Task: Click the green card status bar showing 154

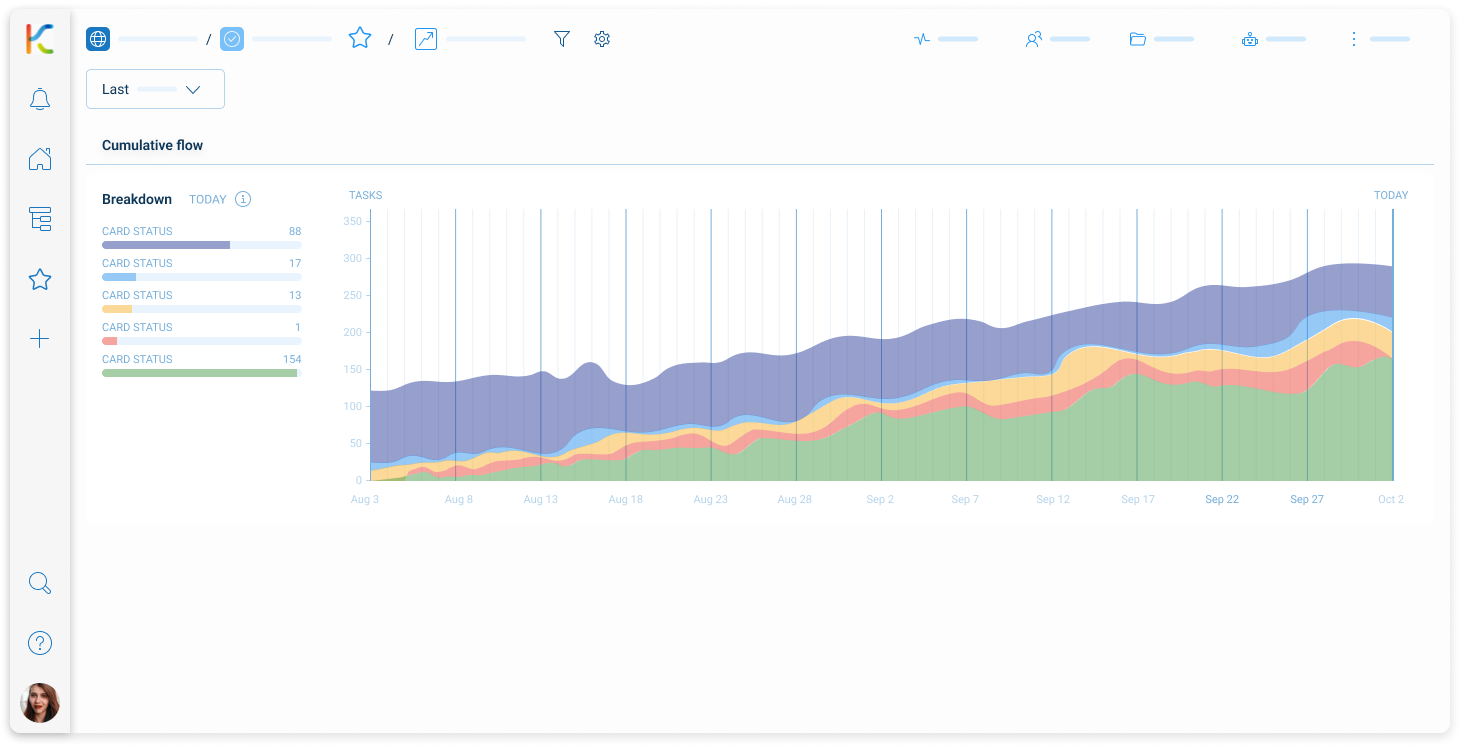Action: click(x=200, y=373)
